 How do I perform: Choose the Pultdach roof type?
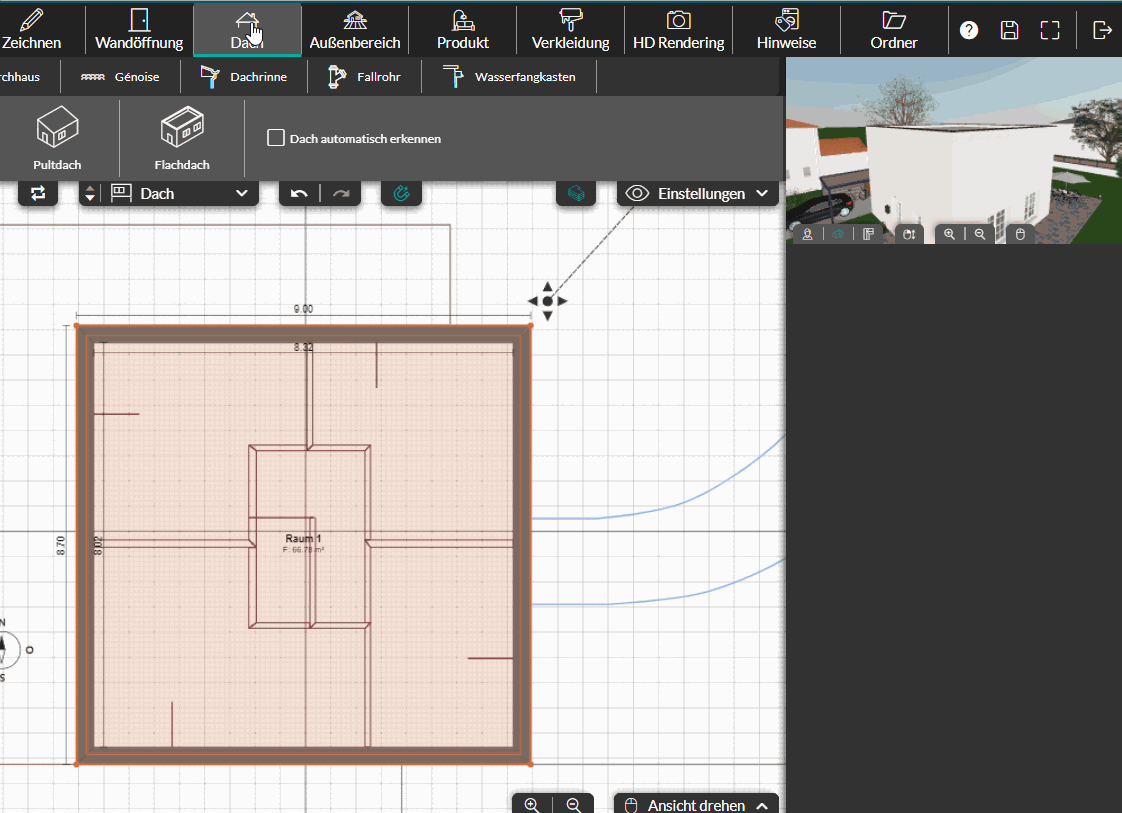57,138
